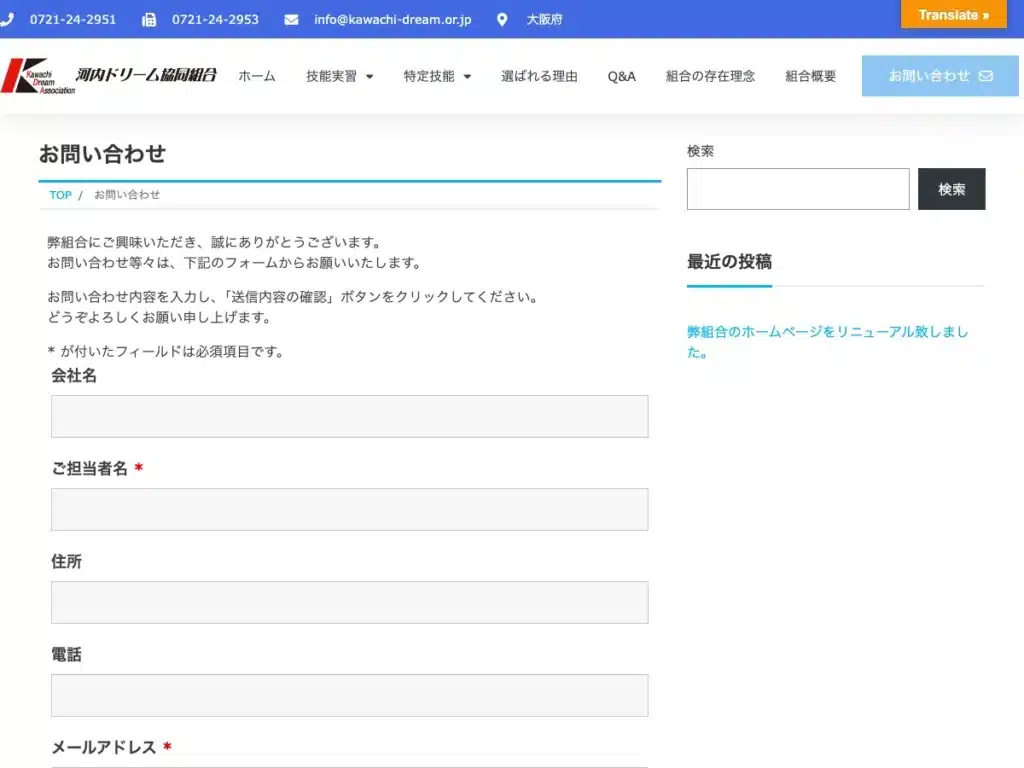This screenshot has width=1024, height=768.
Task: Click the 最近の投稿 heading
Action: pos(729,261)
